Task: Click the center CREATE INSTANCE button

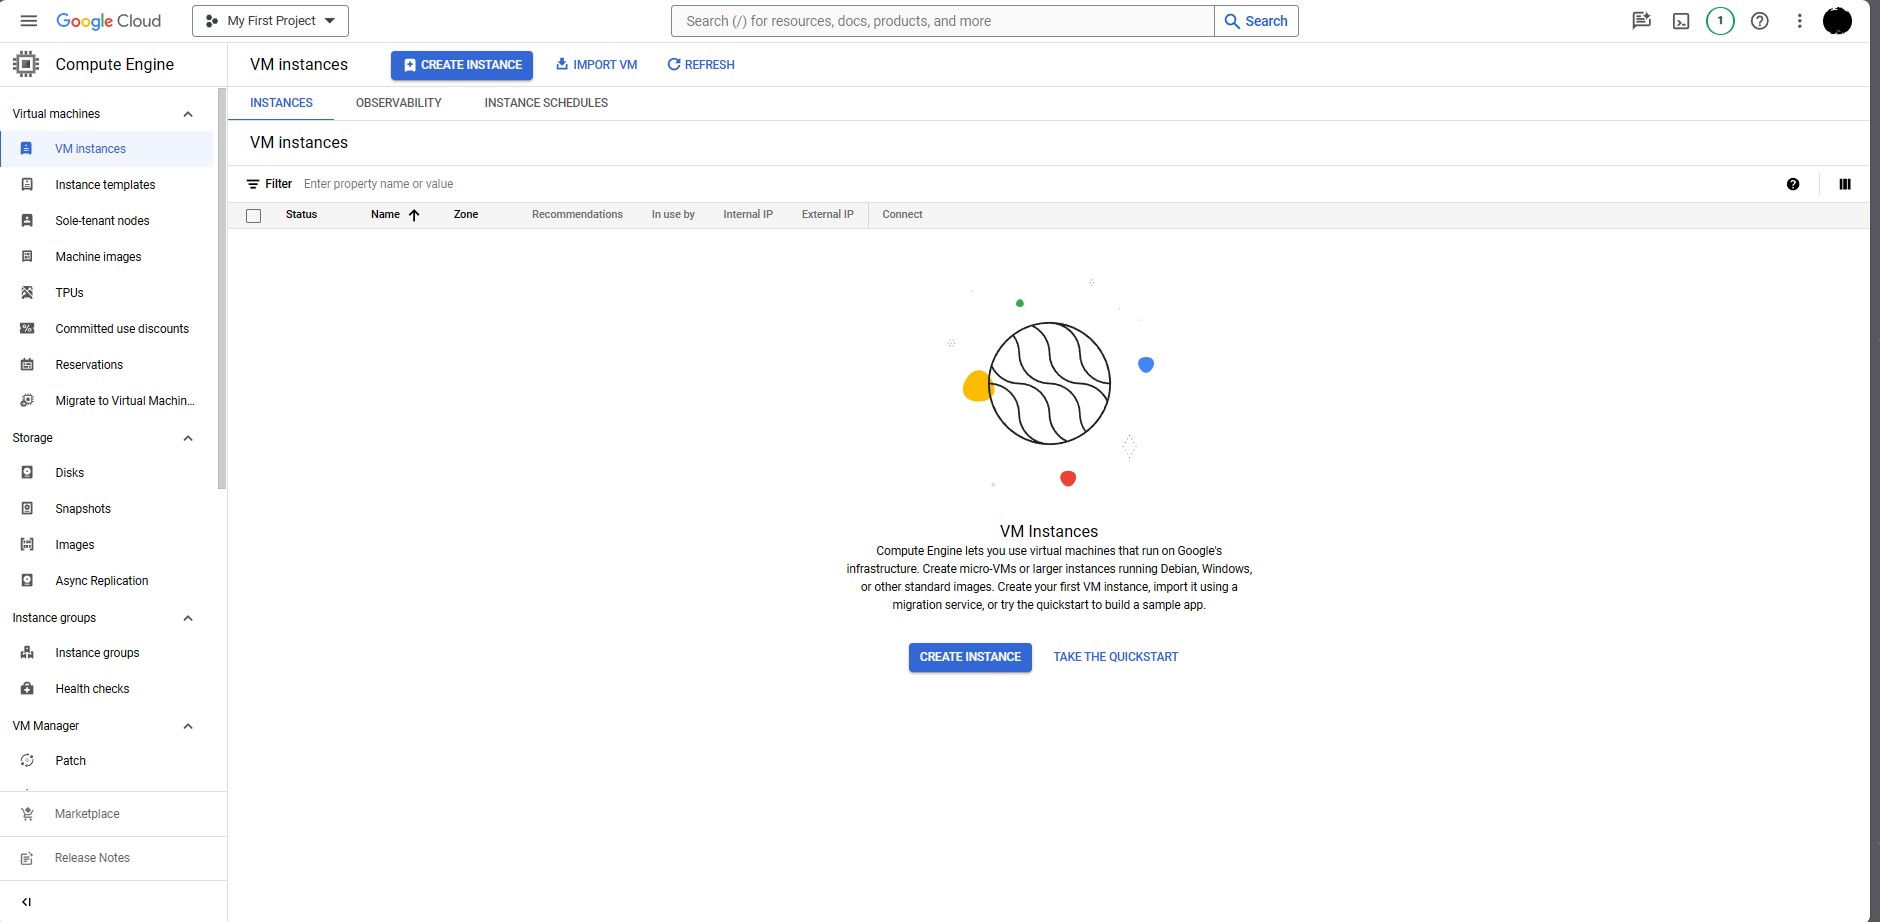Action: point(970,657)
